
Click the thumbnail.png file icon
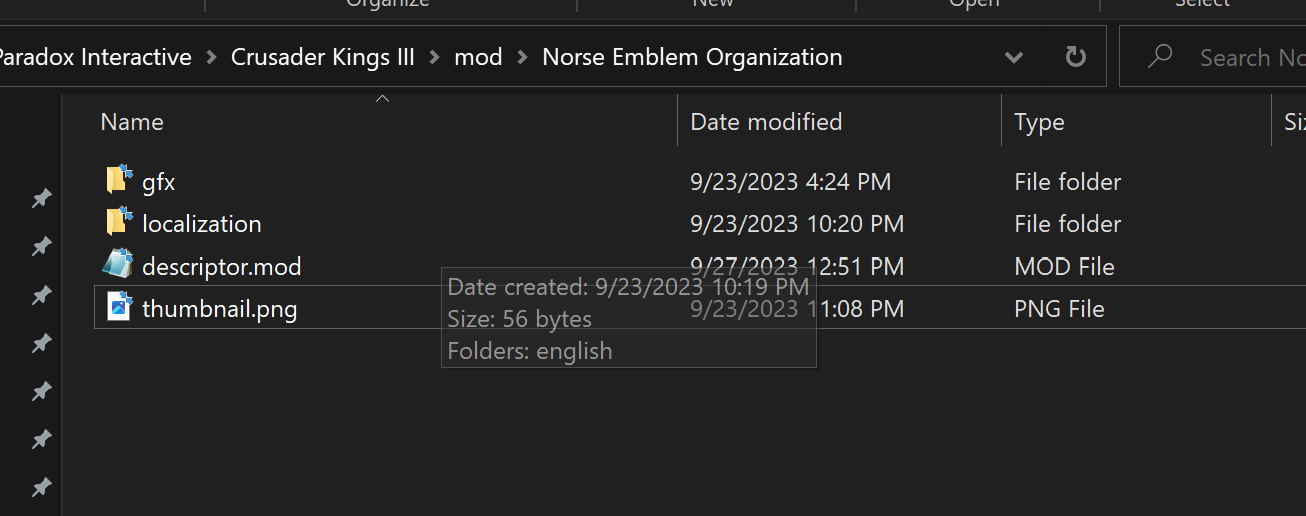[x=120, y=307]
